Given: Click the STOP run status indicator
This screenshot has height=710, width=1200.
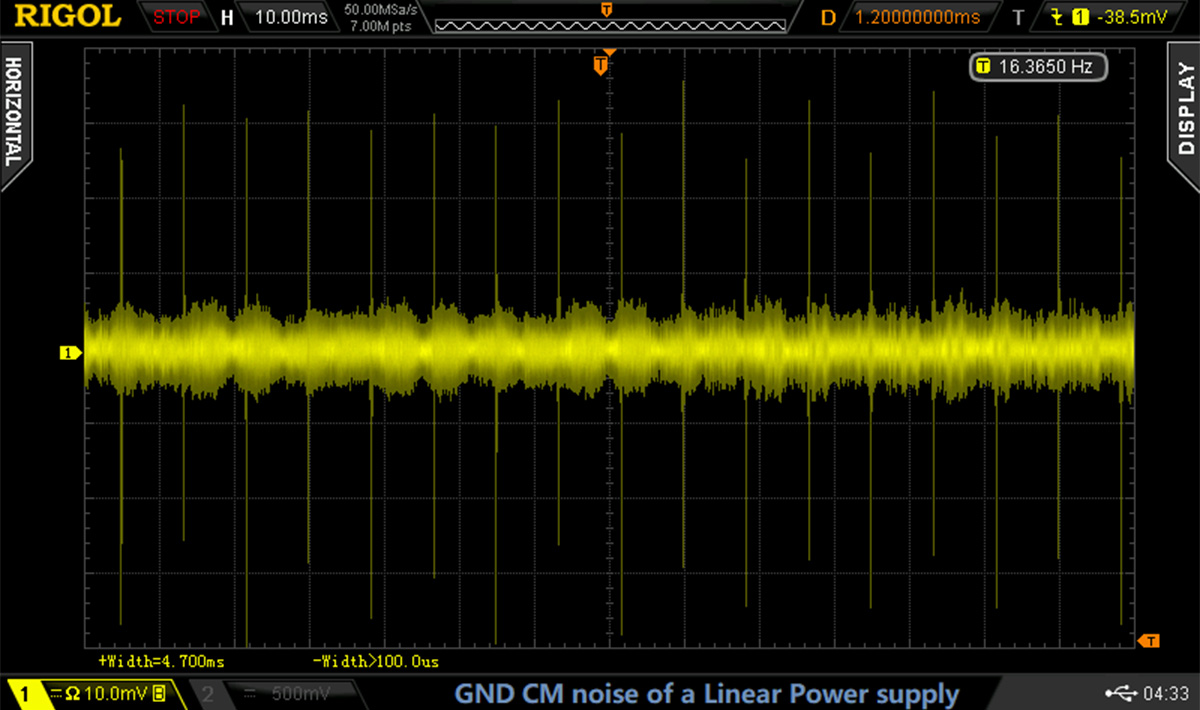Looking at the screenshot, I should pos(176,17).
